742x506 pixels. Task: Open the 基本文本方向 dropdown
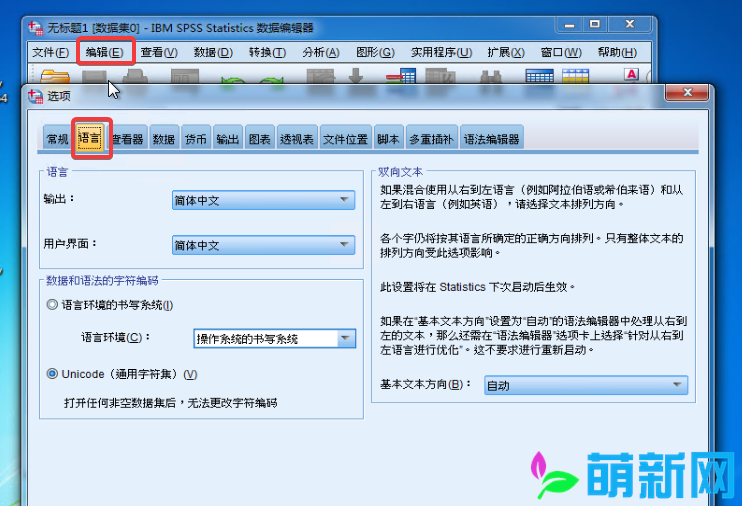click(x=586, y=385)
